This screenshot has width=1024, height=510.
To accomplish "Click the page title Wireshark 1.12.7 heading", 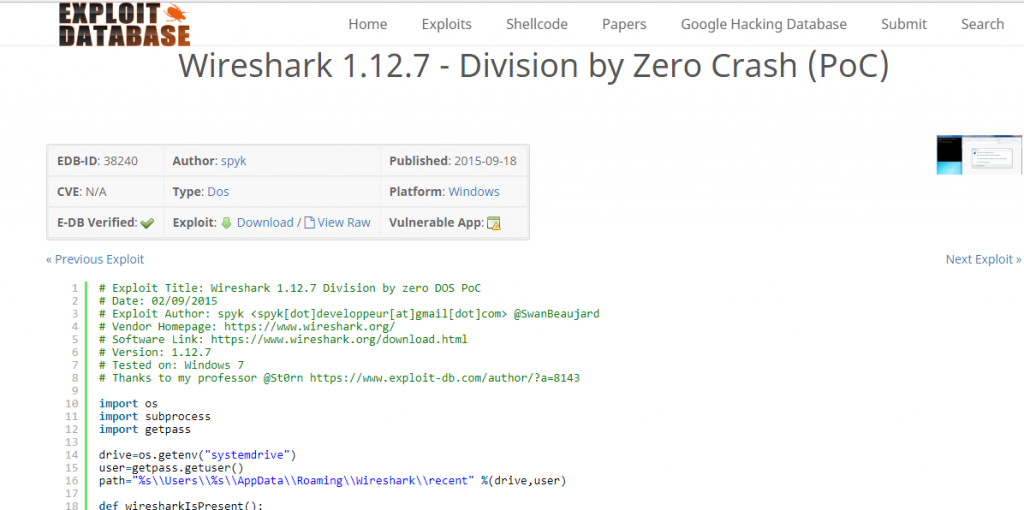I will [534, 65].
